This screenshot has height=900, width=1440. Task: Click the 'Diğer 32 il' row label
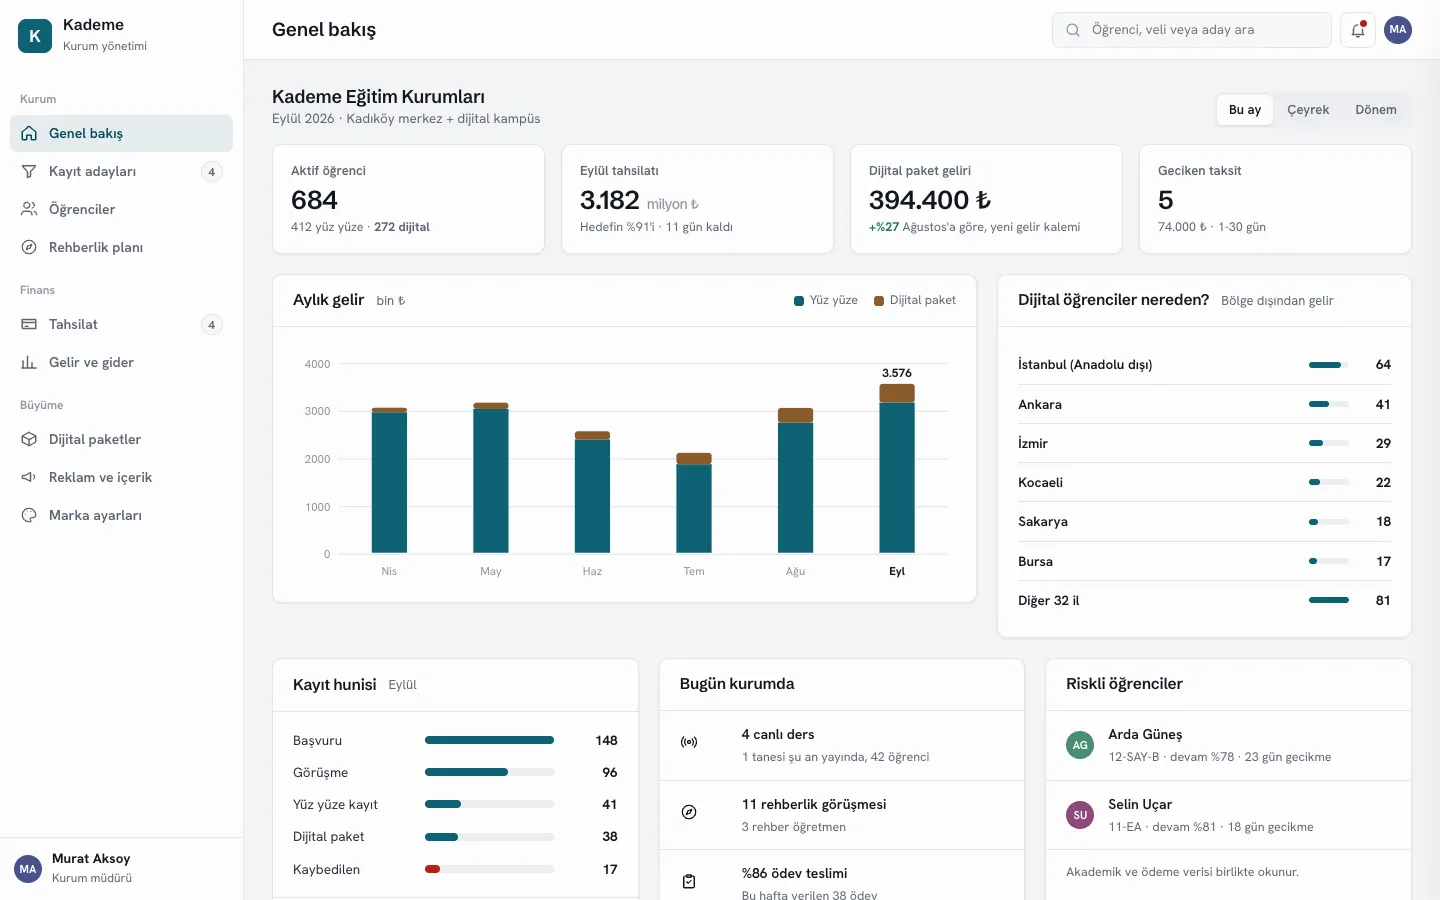click(1048, 600)
